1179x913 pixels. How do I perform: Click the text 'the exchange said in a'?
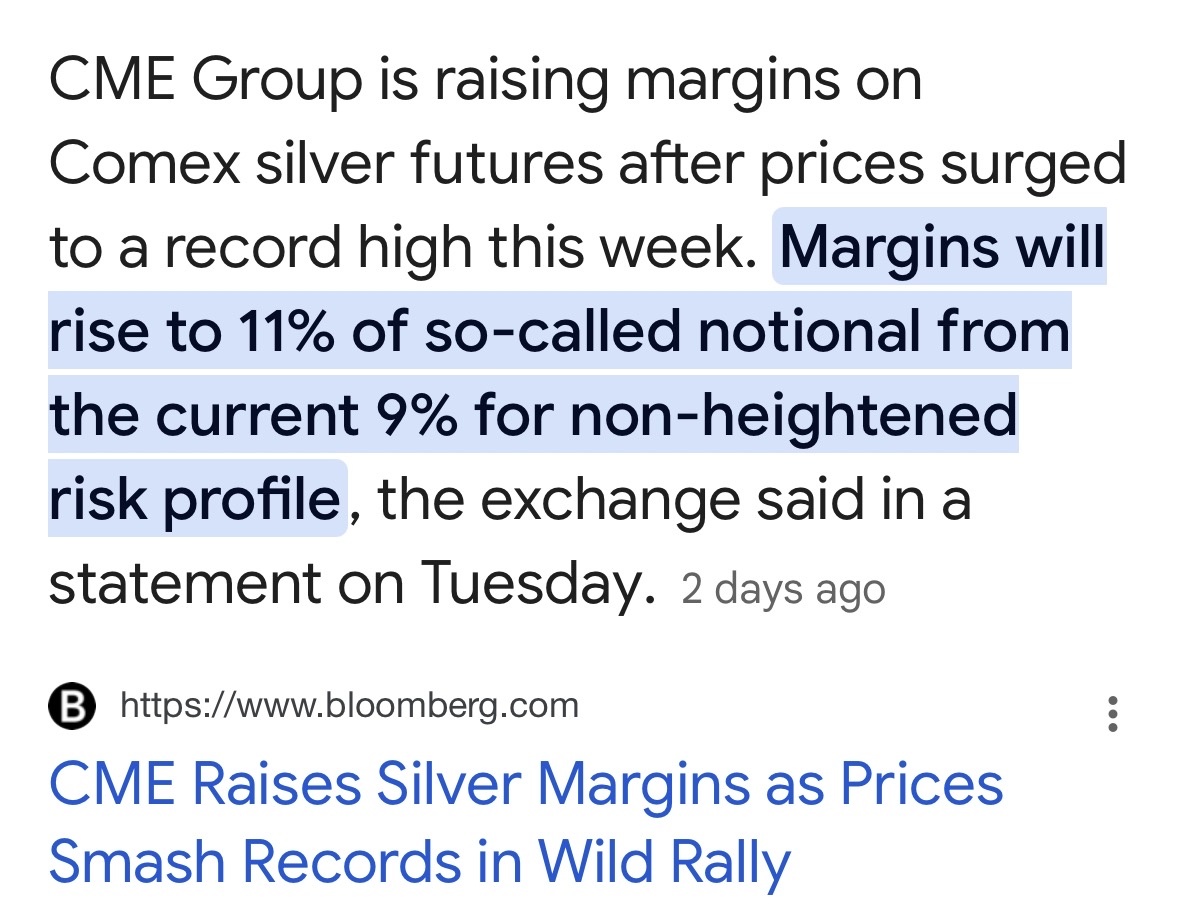[x=674, y=499]
